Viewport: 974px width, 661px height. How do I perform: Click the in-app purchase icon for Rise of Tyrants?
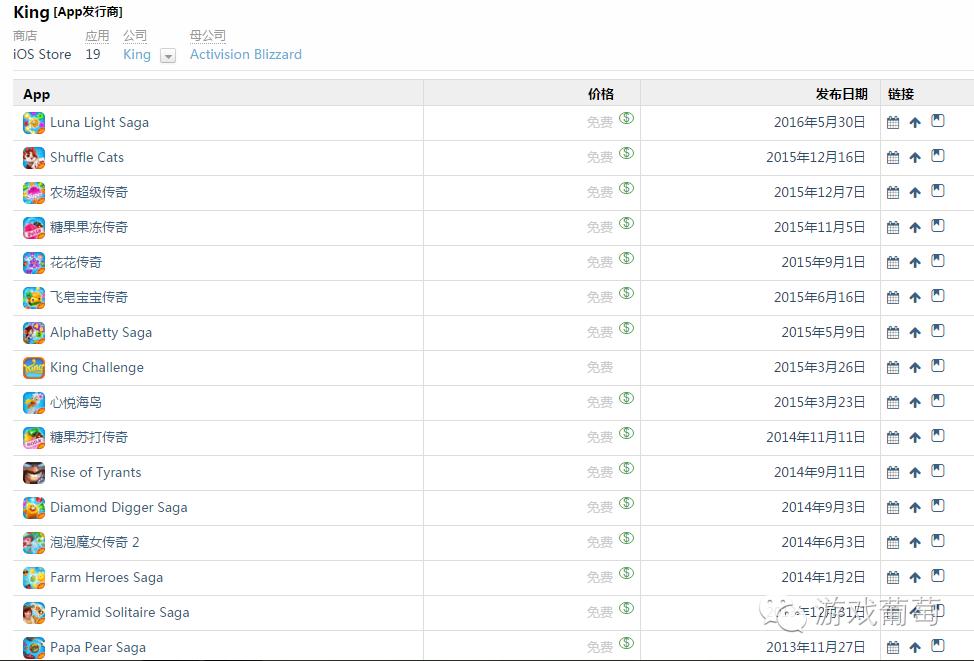626,467
